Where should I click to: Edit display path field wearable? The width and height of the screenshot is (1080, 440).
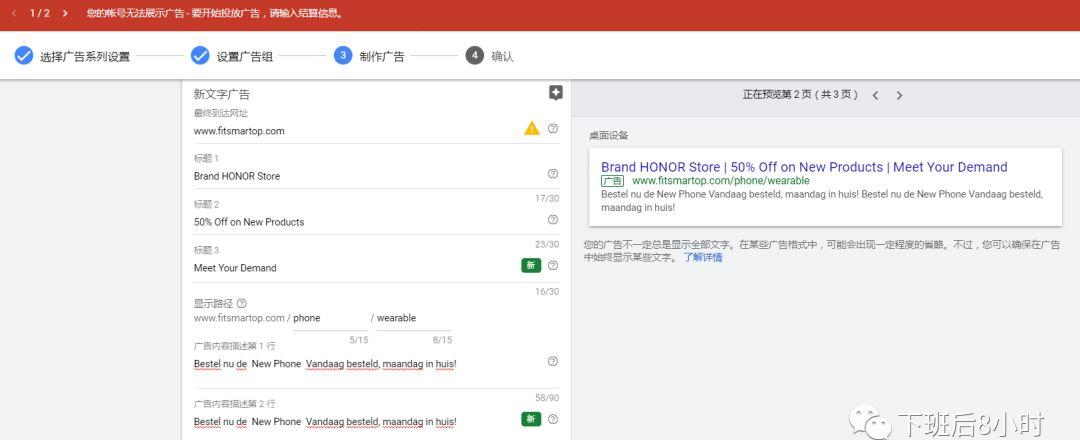click(414, 318)
